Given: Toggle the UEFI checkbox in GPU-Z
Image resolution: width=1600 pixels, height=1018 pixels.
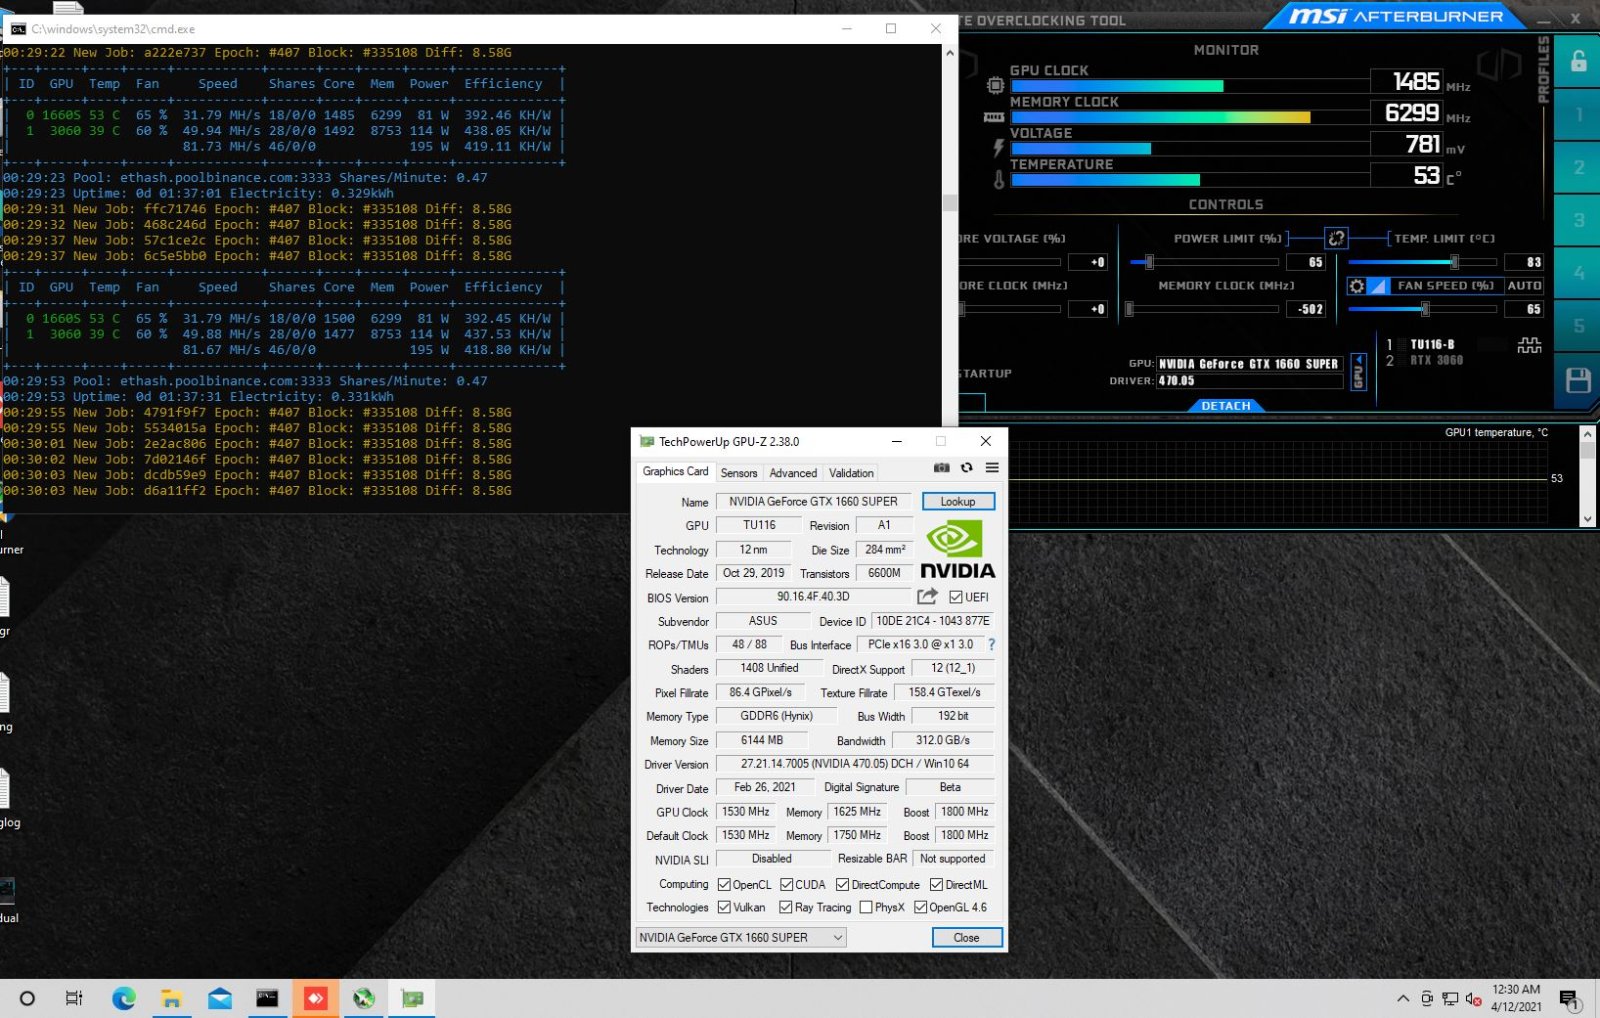Looking at the screenshot, I should (955, 597).
